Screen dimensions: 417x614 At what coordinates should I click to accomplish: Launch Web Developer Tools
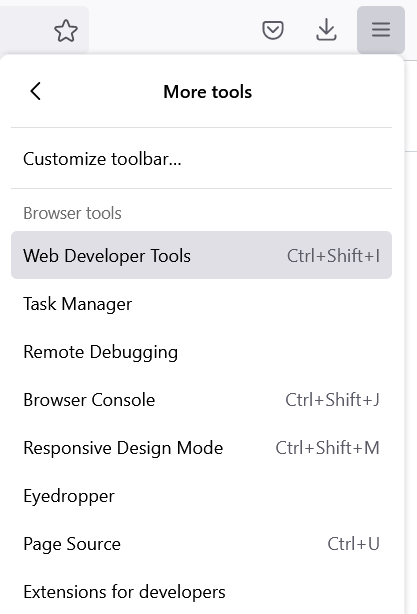click(x=201, y=255)
